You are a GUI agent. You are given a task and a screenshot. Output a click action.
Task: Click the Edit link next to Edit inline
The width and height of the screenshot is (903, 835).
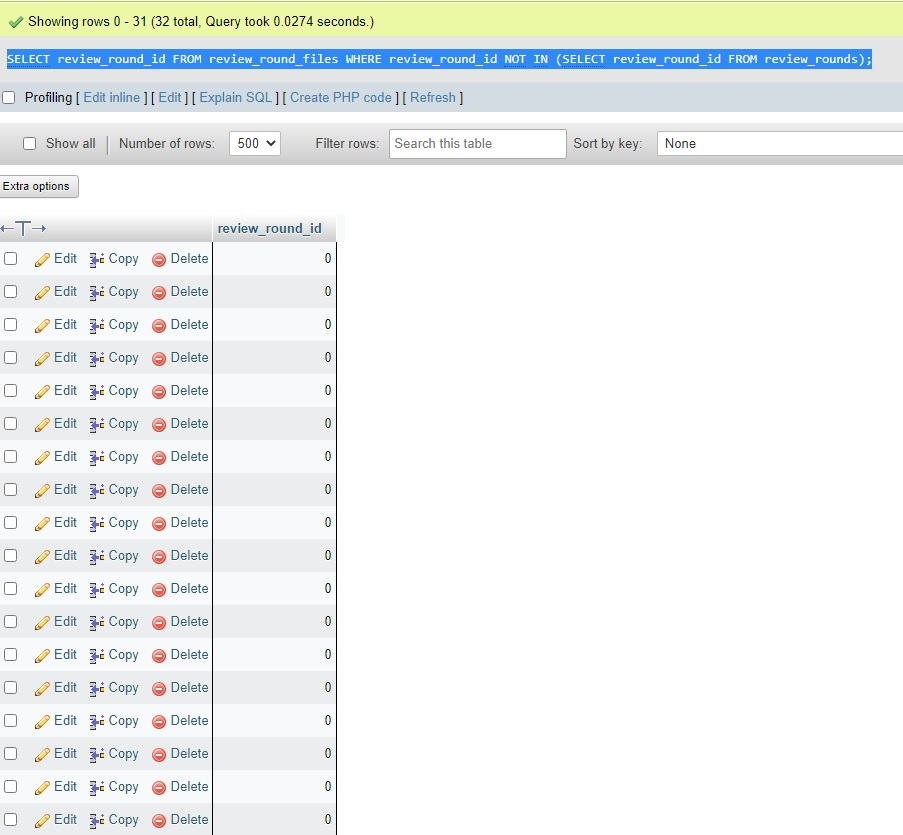[x=170, y=97]
